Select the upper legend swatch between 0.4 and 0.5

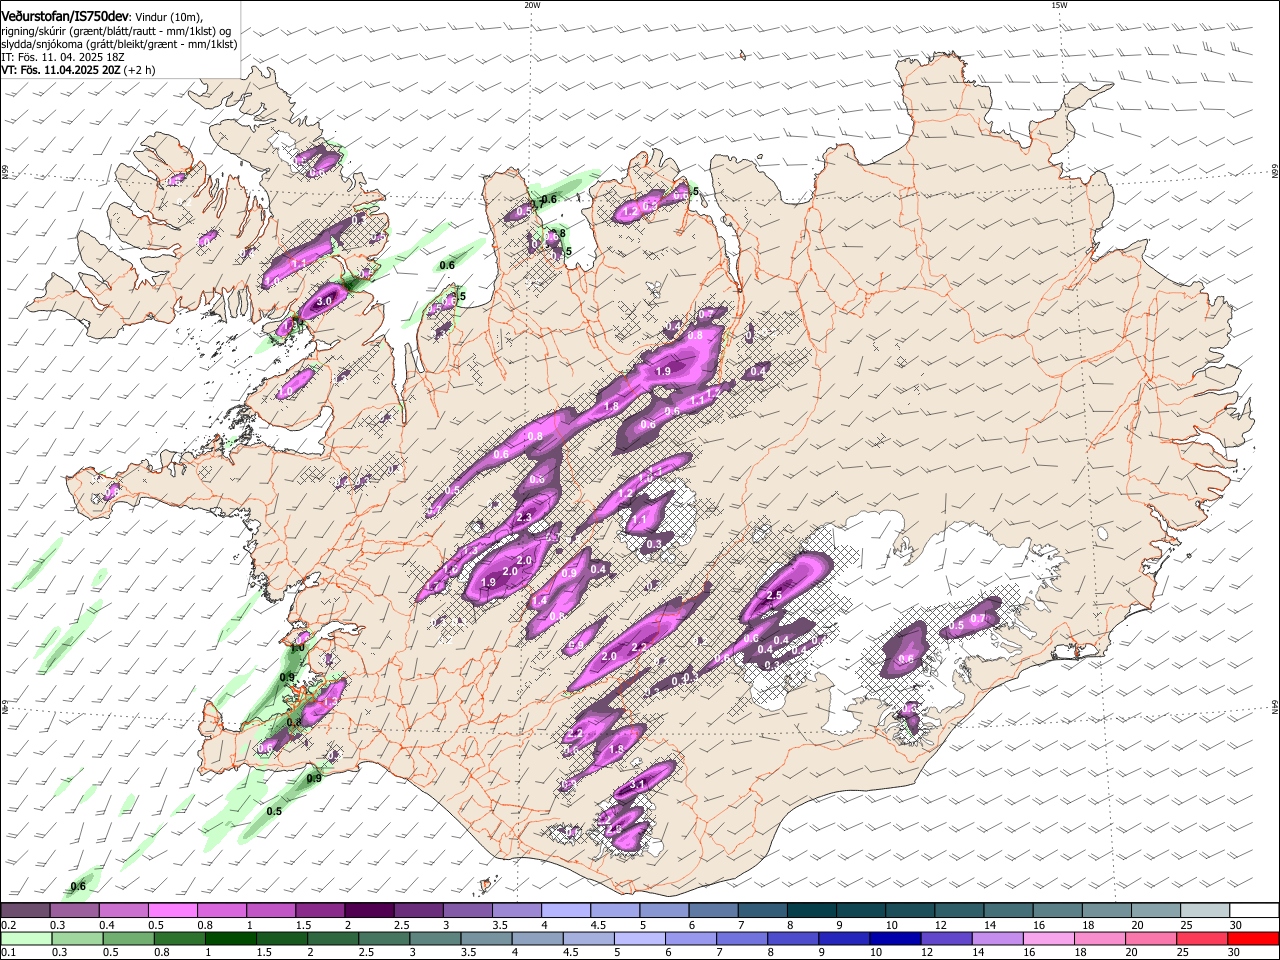click(123, 910)
